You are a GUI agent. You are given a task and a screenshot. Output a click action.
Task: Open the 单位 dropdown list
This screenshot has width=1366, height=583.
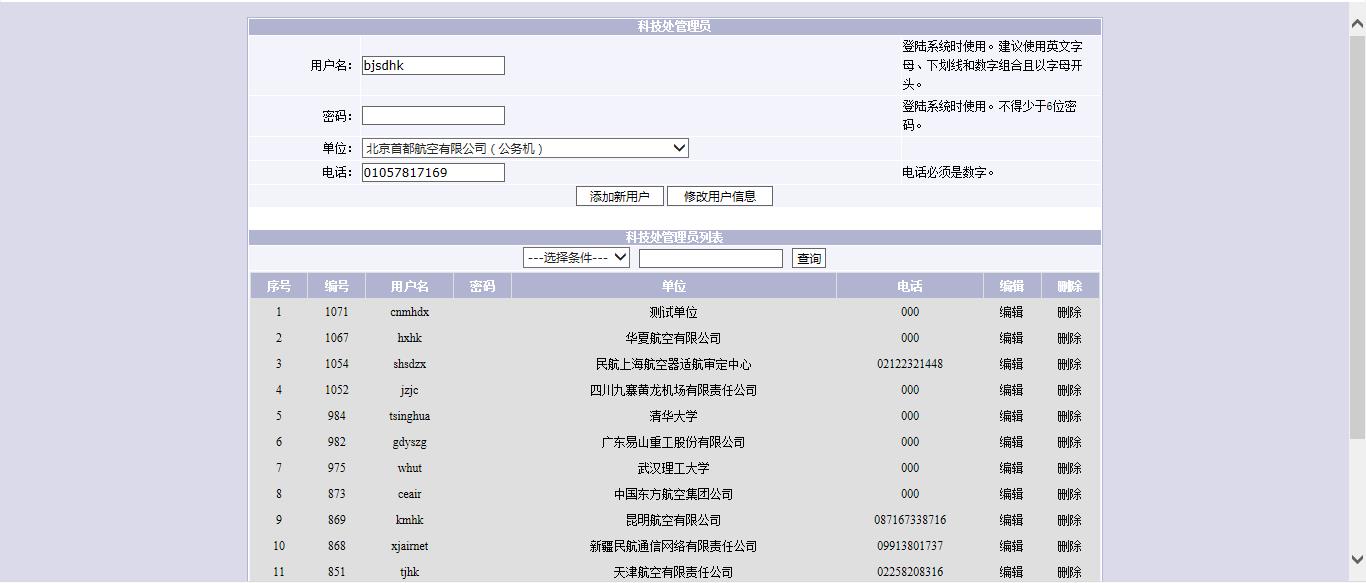[525, 148]
